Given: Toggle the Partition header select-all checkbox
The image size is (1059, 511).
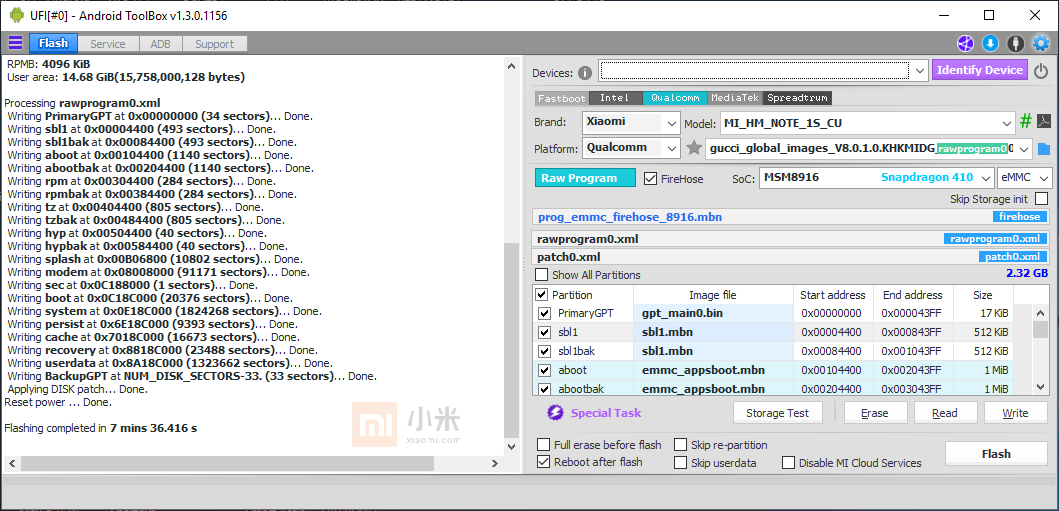Looking at the screenshot, I should (x=542, y=295).
